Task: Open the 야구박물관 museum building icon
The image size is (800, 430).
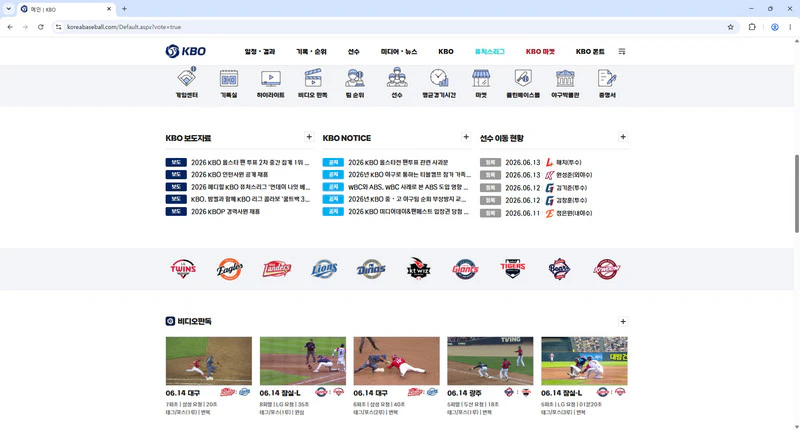Action: click(x=565, y=79)
